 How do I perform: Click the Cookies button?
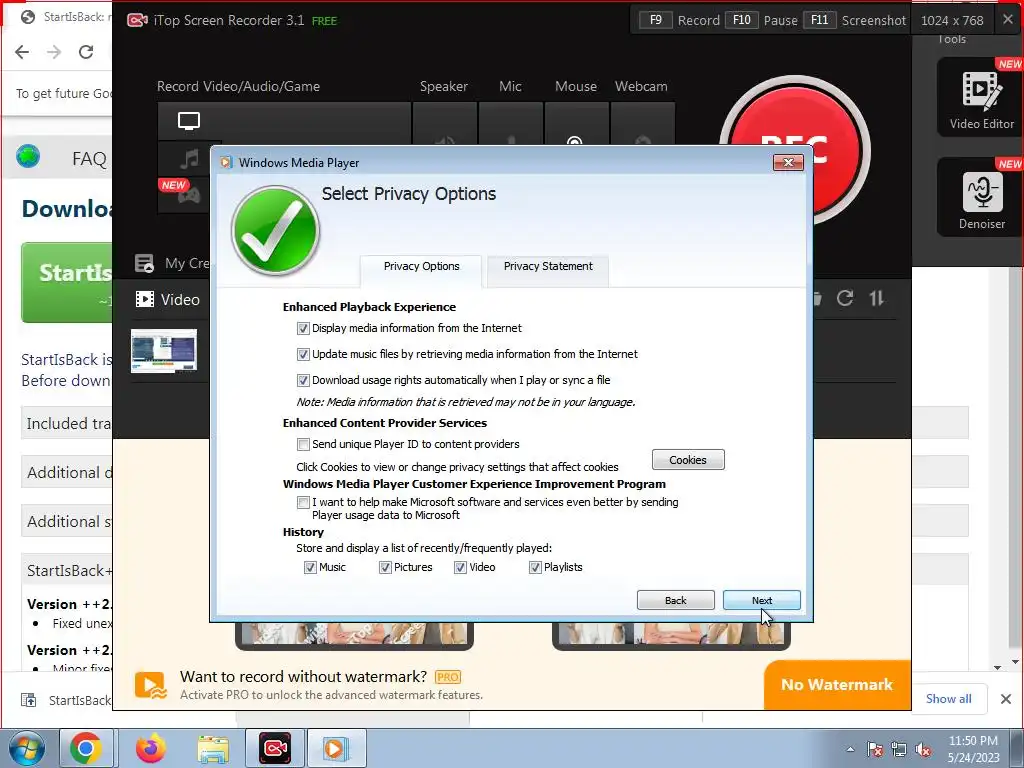688,460
